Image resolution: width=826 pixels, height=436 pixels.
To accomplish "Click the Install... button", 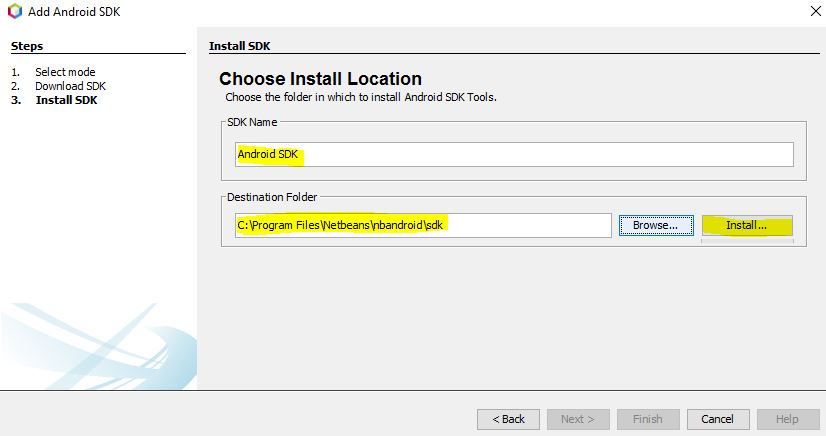I will coord(747,225).
